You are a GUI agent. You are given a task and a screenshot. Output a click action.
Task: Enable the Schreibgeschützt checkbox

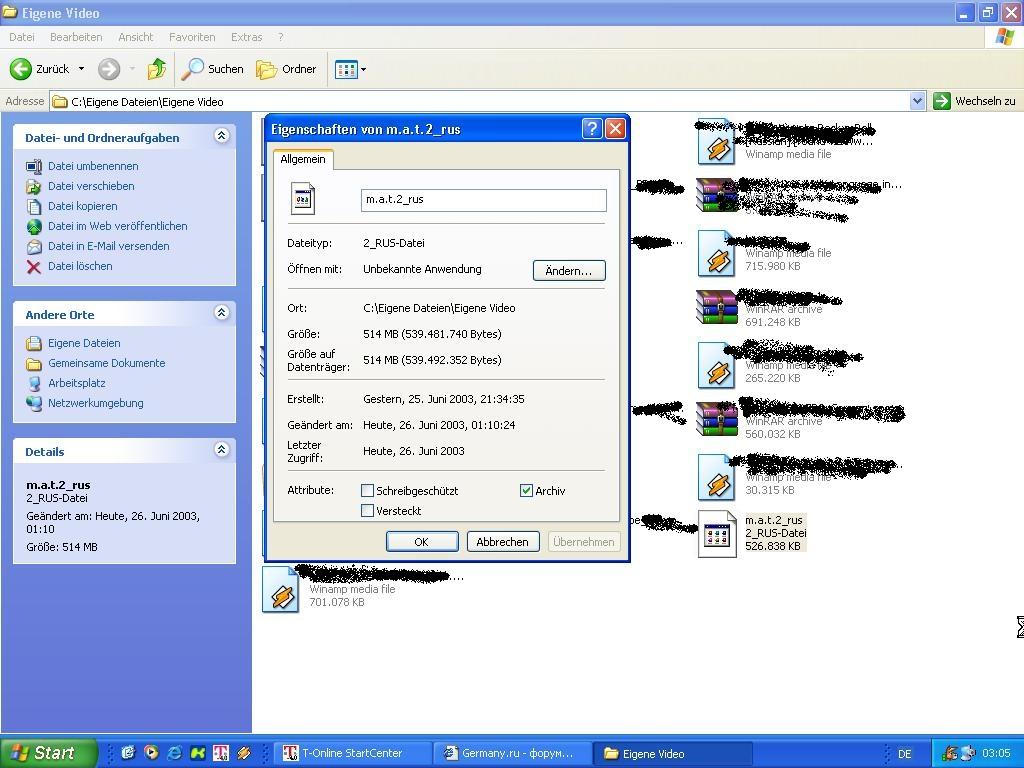tap(367, 491)
